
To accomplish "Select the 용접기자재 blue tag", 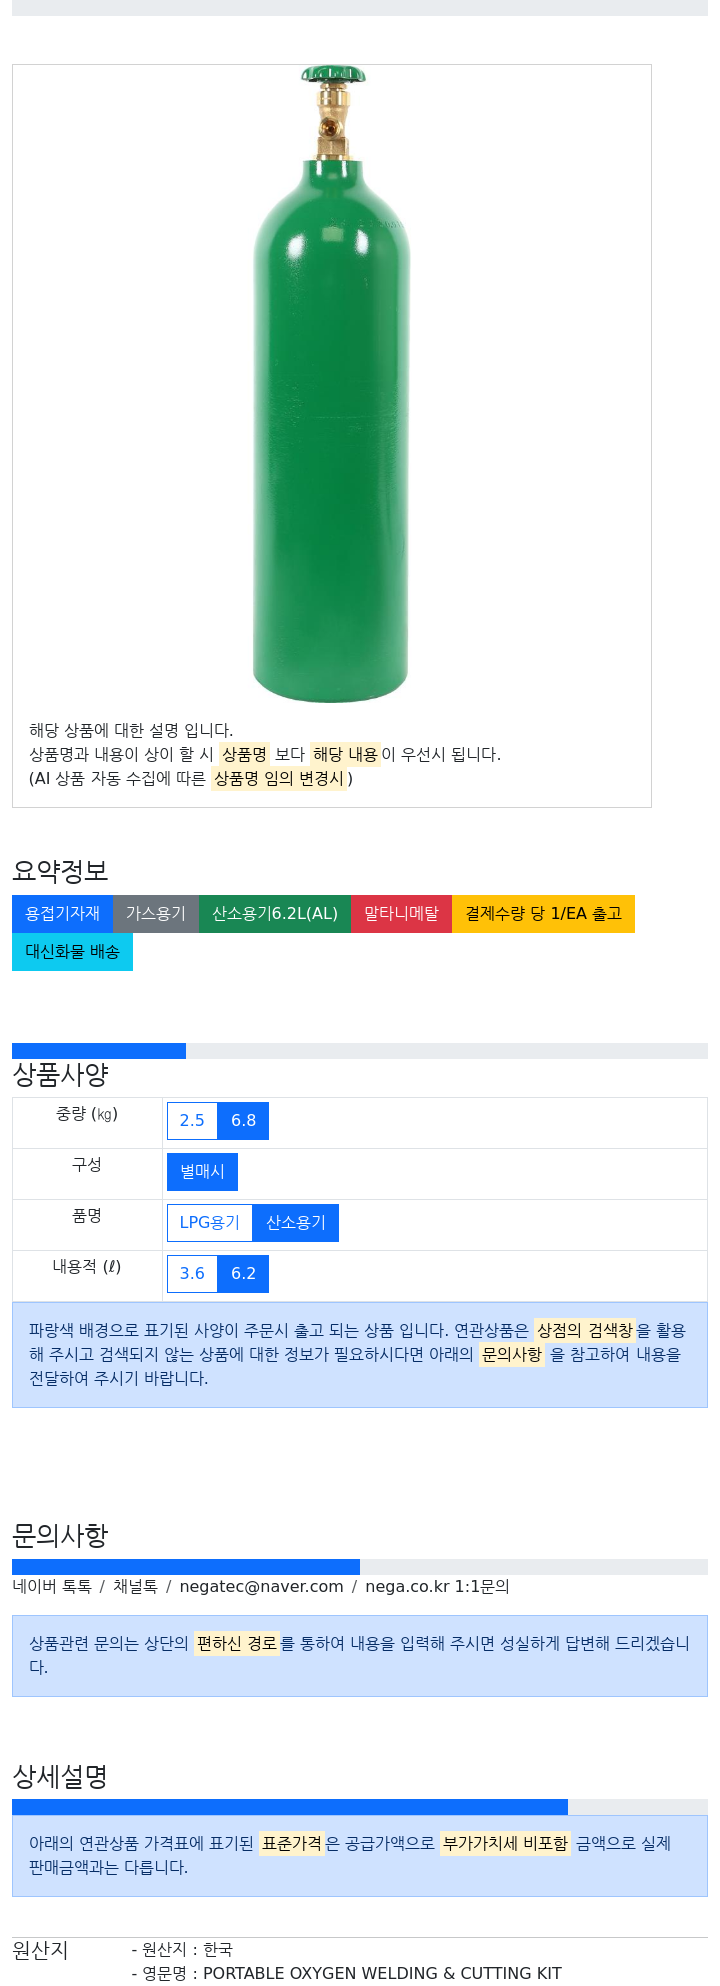I will pyautogui.click(x=63, y=914).
